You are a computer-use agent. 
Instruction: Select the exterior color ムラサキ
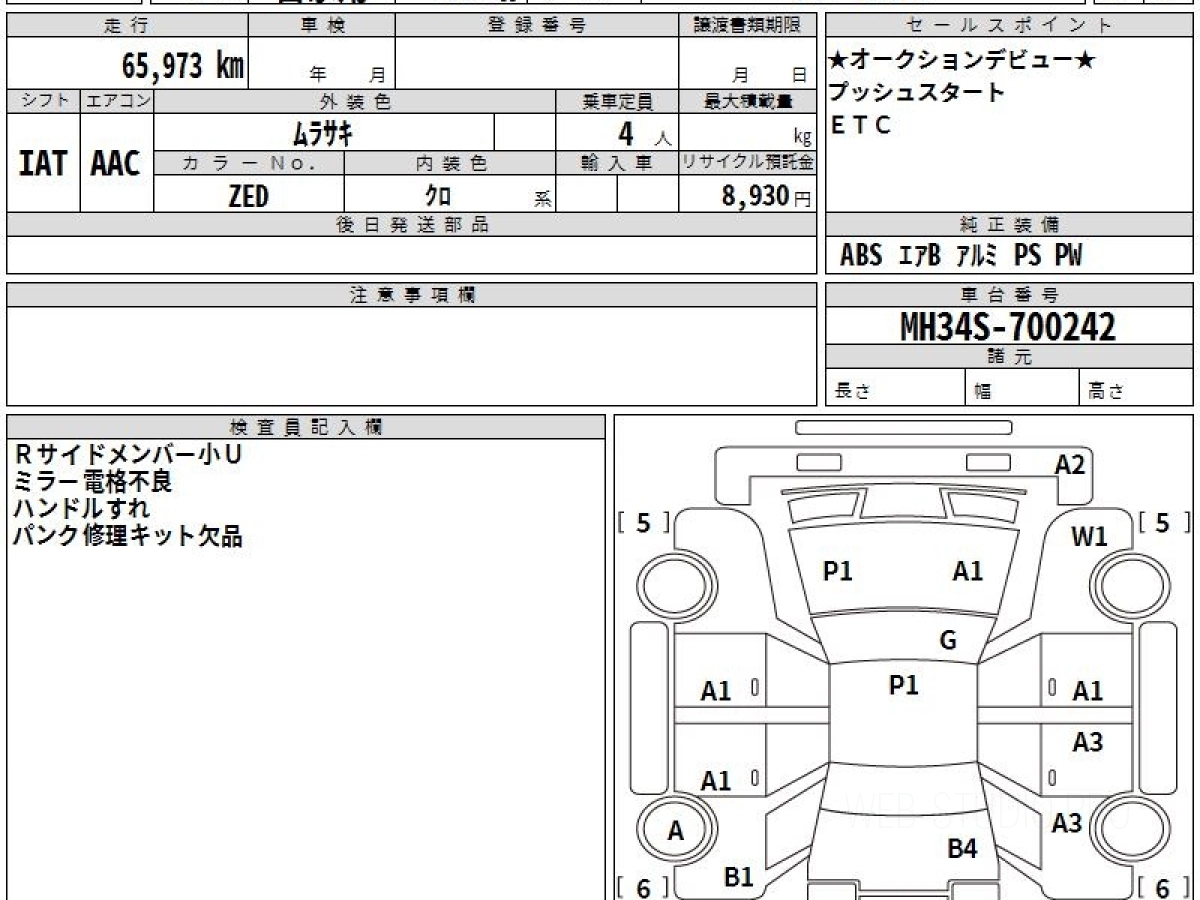(322, 132)
